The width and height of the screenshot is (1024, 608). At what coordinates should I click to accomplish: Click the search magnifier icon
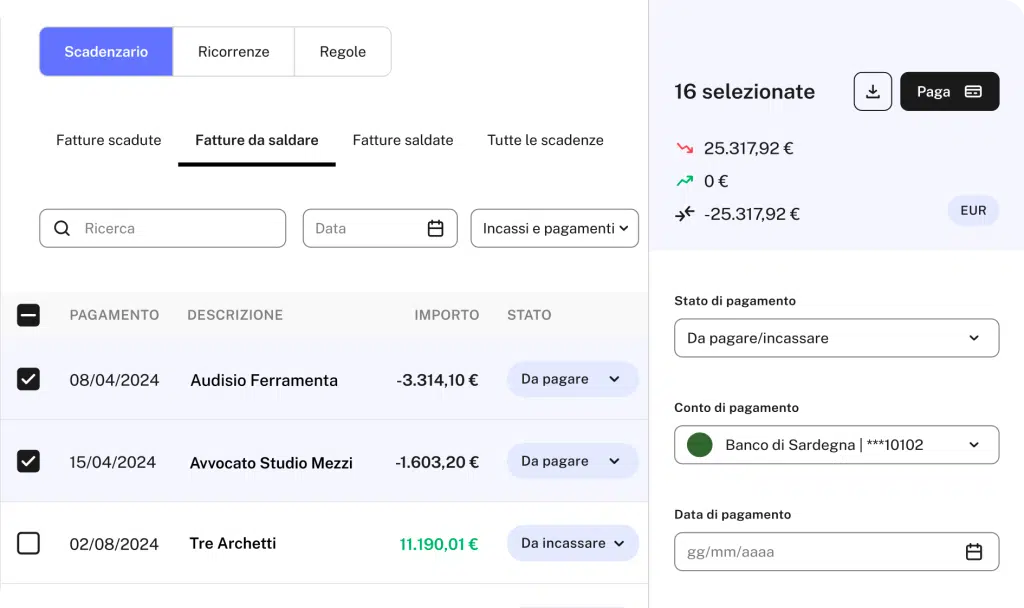62,228
